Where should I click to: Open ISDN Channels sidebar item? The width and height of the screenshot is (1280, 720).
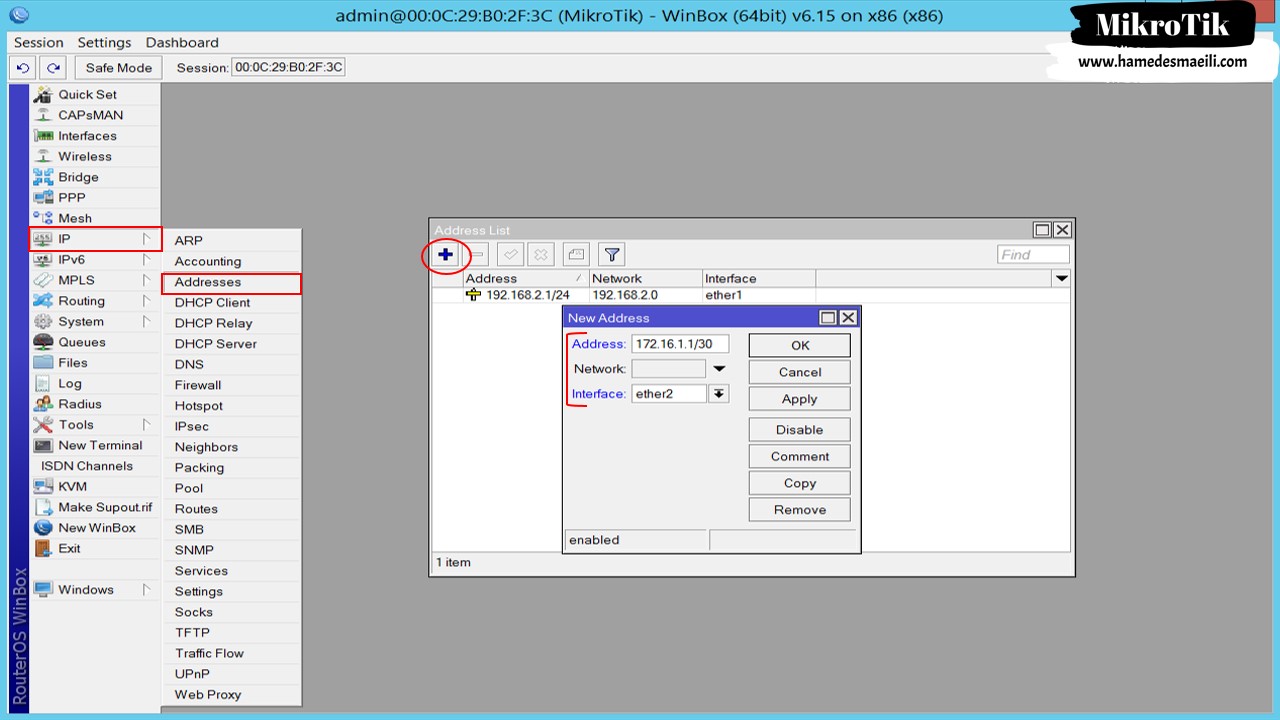pyautogui.click(x=94, y=466)
